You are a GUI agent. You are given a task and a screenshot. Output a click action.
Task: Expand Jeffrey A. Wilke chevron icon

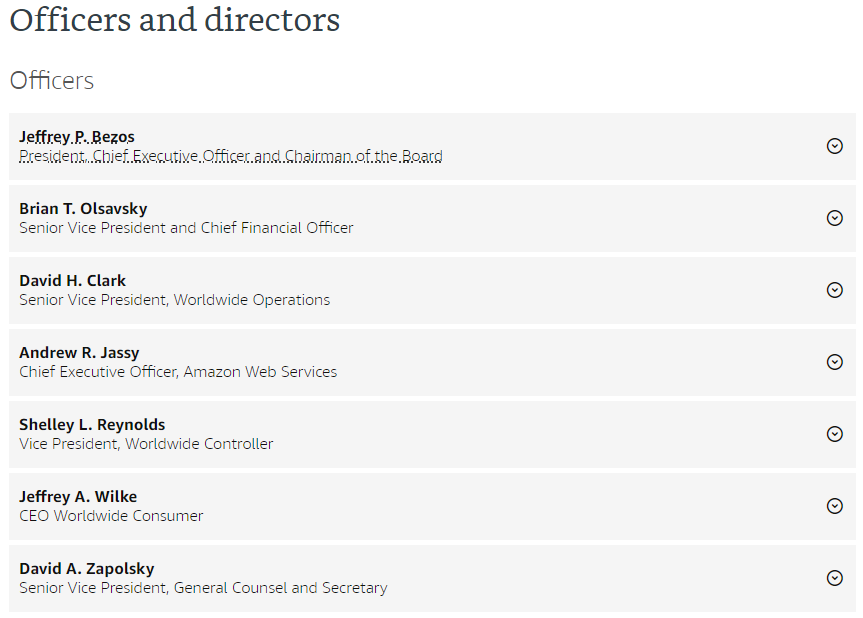pos(834,506)
